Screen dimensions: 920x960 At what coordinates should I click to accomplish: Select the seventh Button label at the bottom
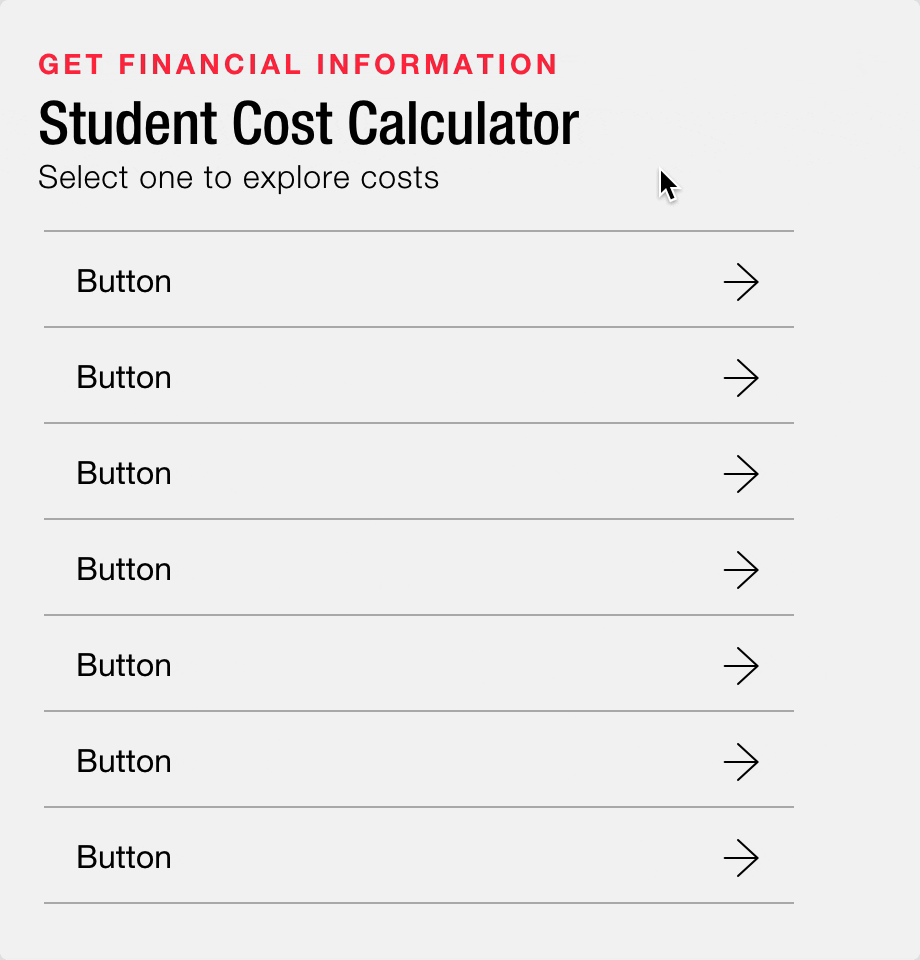pyautogui.click(x=124, y=857)
